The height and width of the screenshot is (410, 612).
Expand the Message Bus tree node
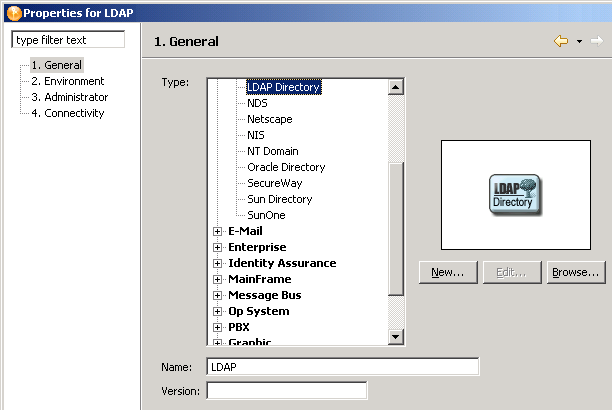[217, 296]
